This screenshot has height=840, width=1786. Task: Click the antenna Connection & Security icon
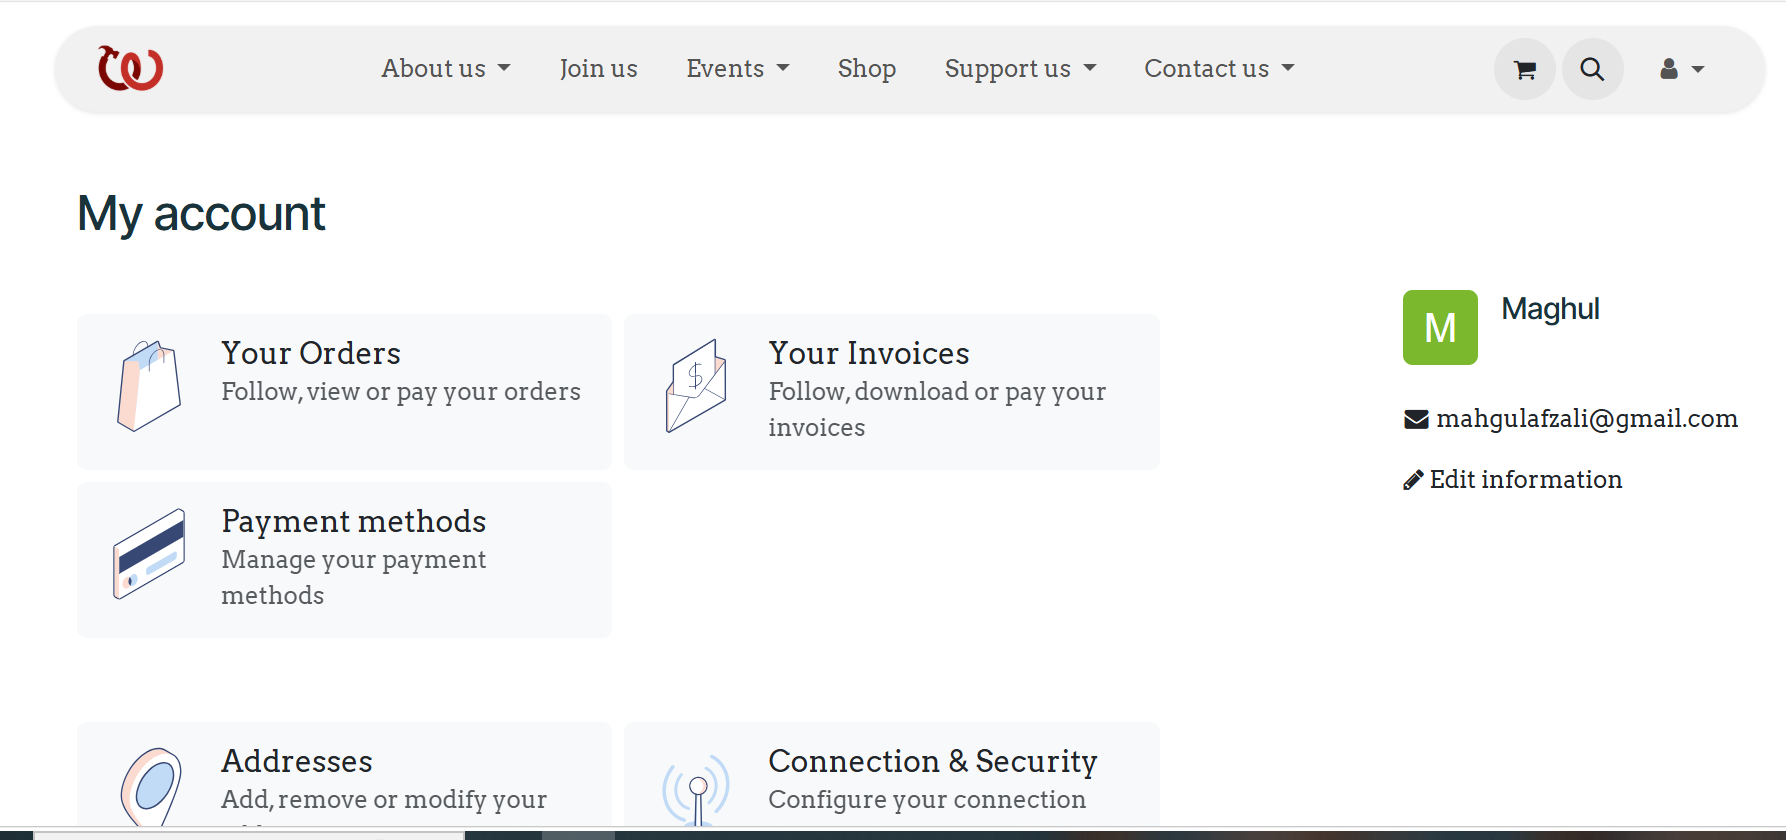pyautogui.click(x=697, y=789)
